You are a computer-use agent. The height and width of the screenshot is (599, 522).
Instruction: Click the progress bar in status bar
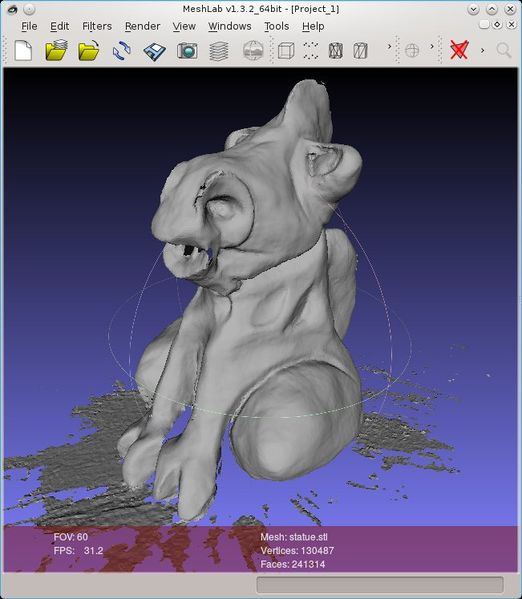[x=380, y=585]
